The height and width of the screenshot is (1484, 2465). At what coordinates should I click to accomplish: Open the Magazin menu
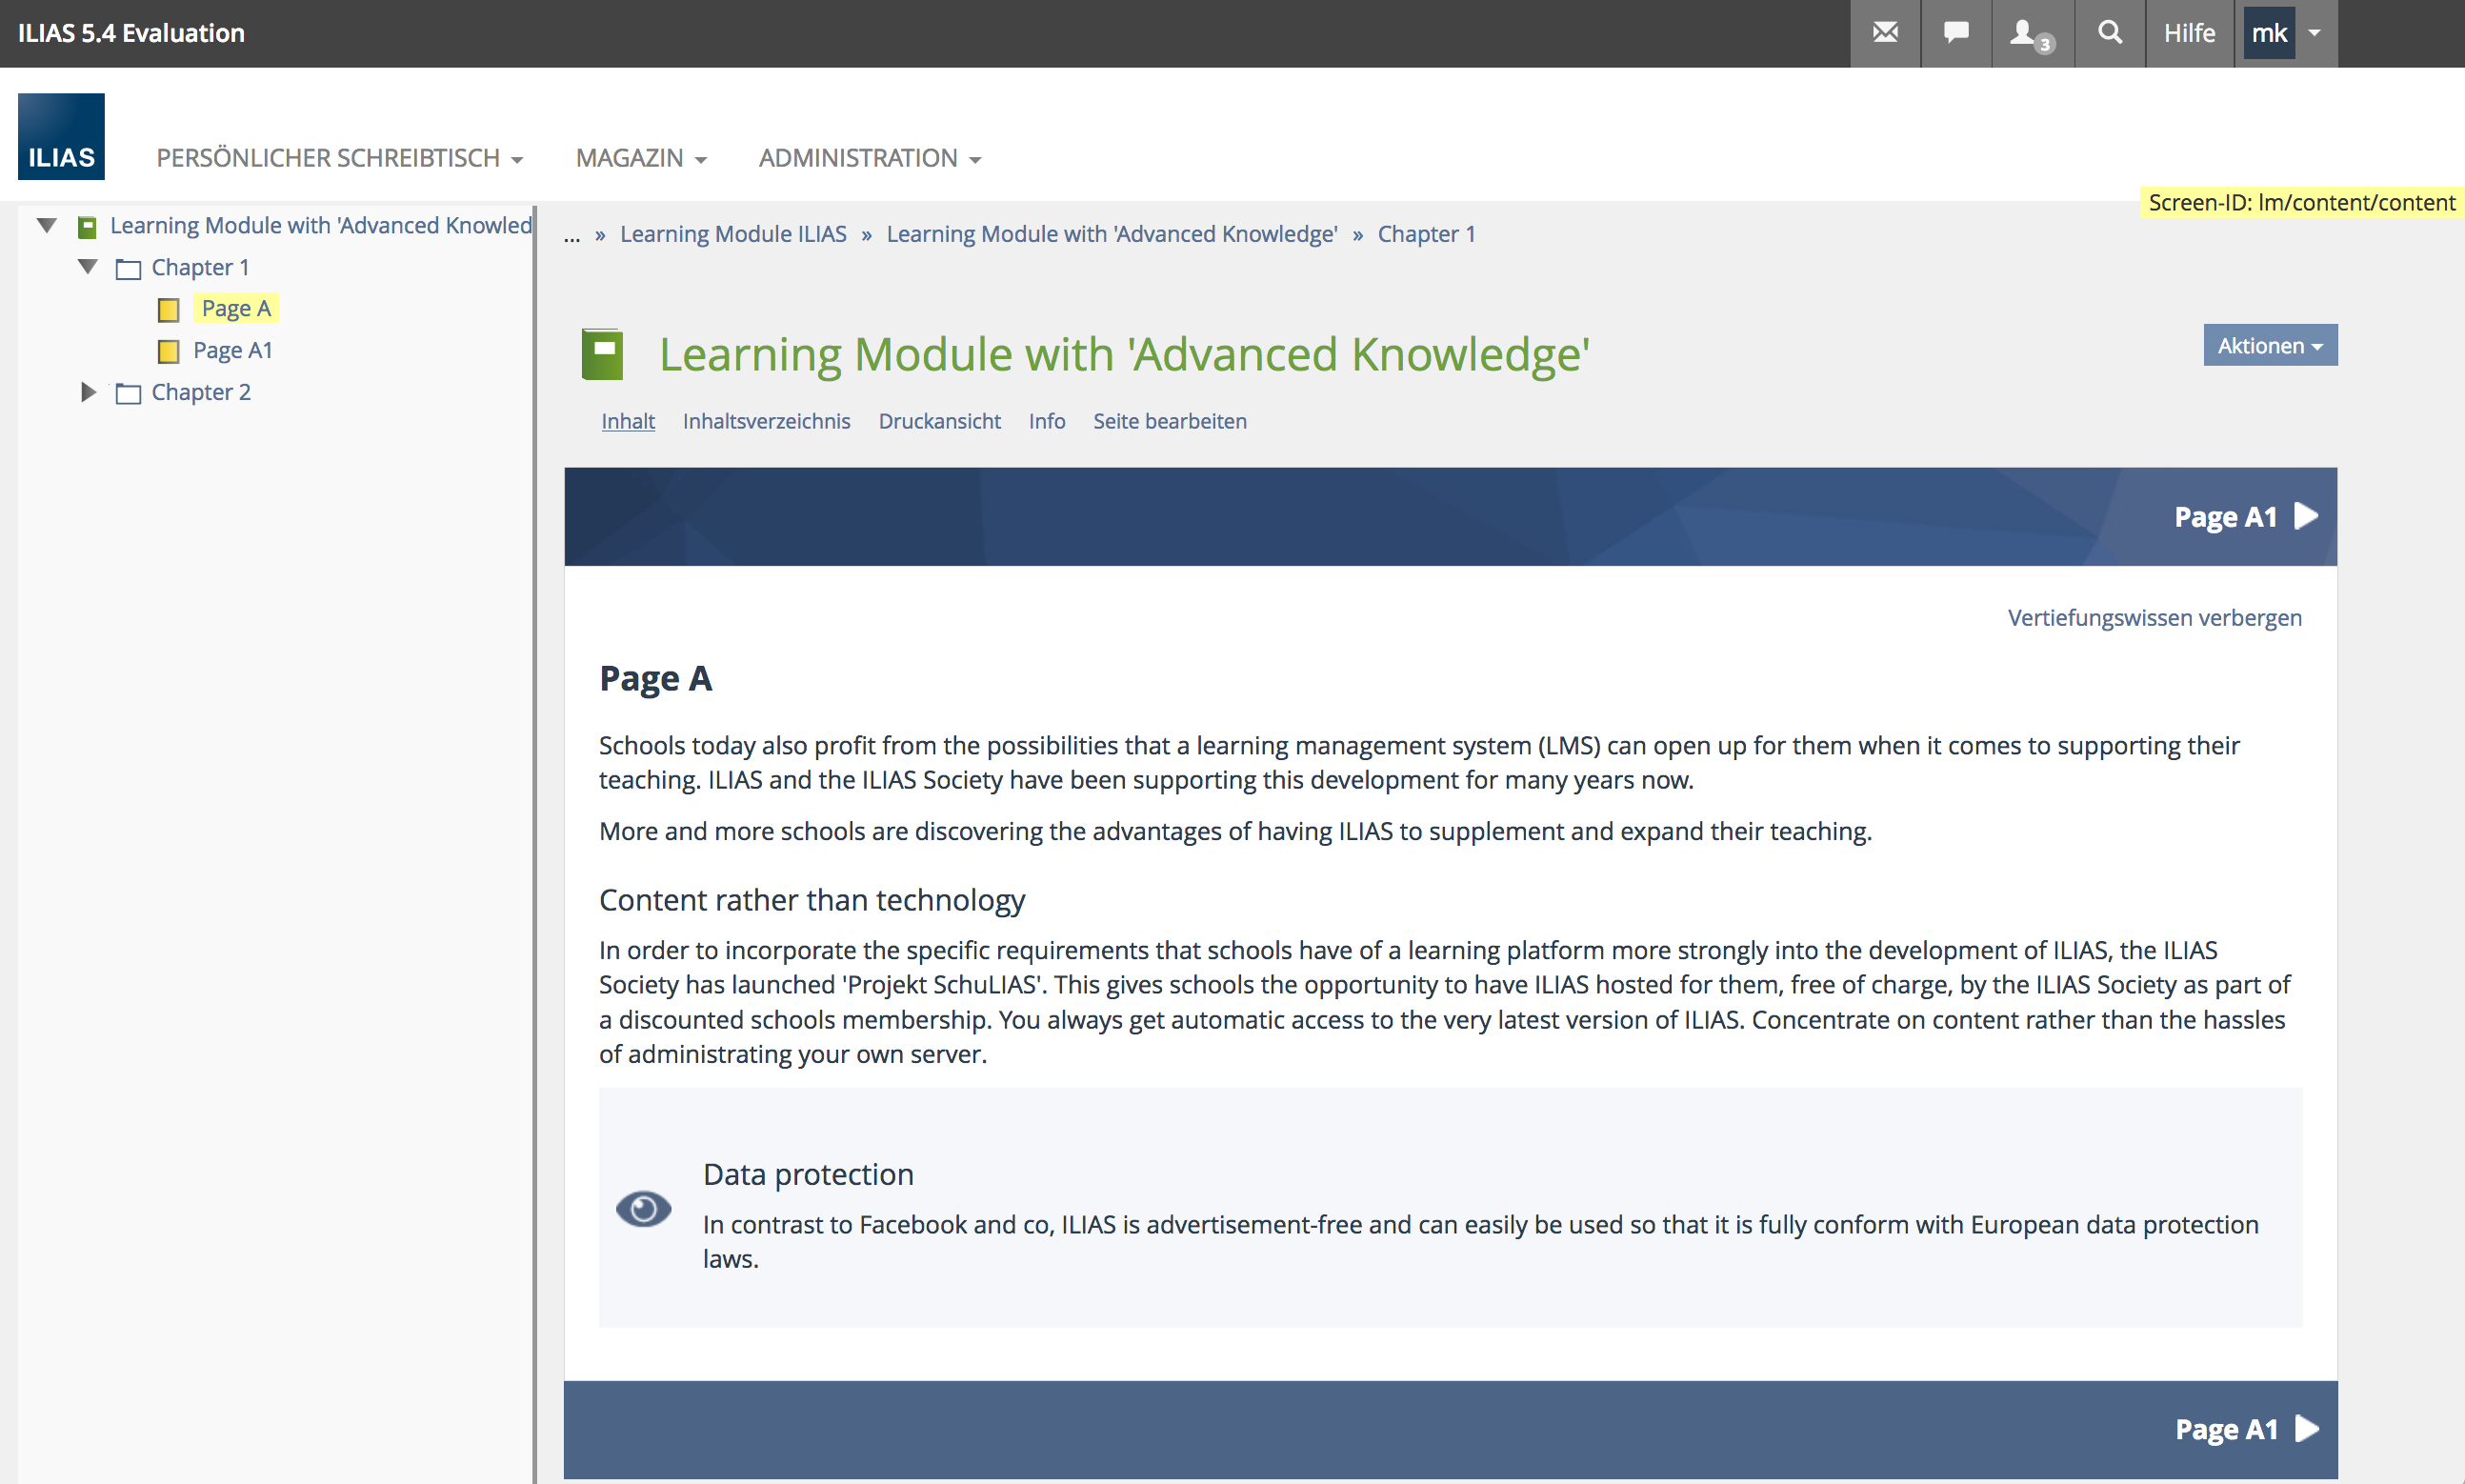pos(641,158)
